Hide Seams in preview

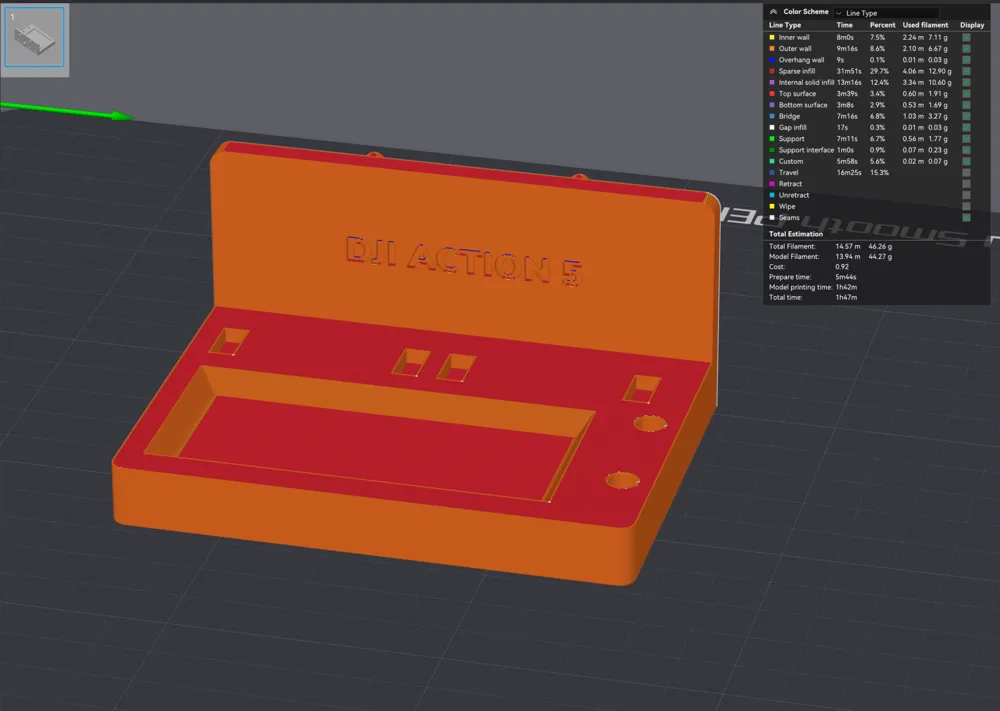tap(966, 217)
